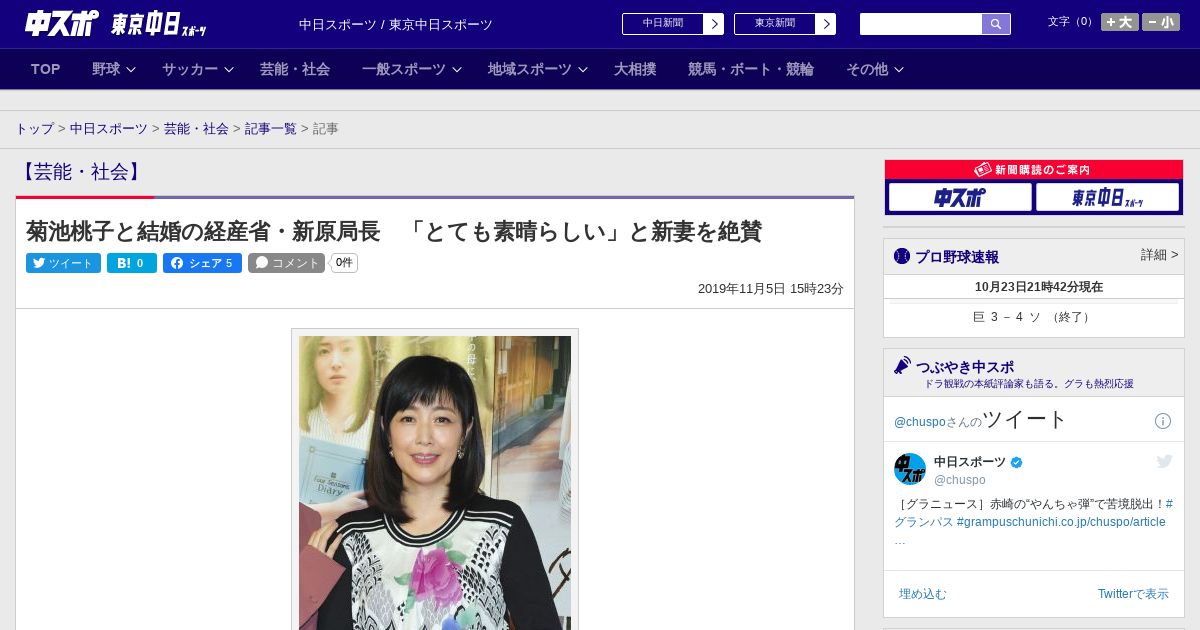Focus the header search field
1200x630 pixels.
click(x=921, y=24)
